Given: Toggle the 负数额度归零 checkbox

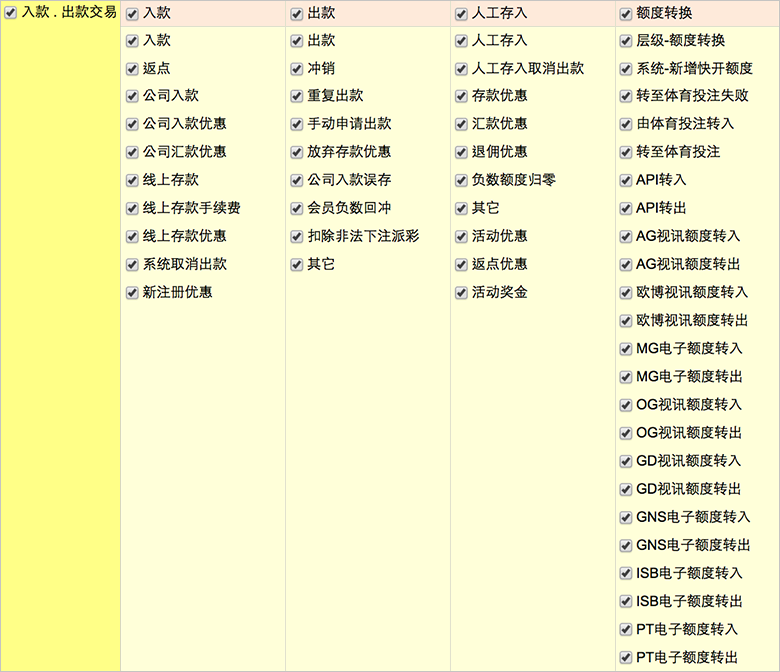Looking at the screenshot, I should [461, 180].
